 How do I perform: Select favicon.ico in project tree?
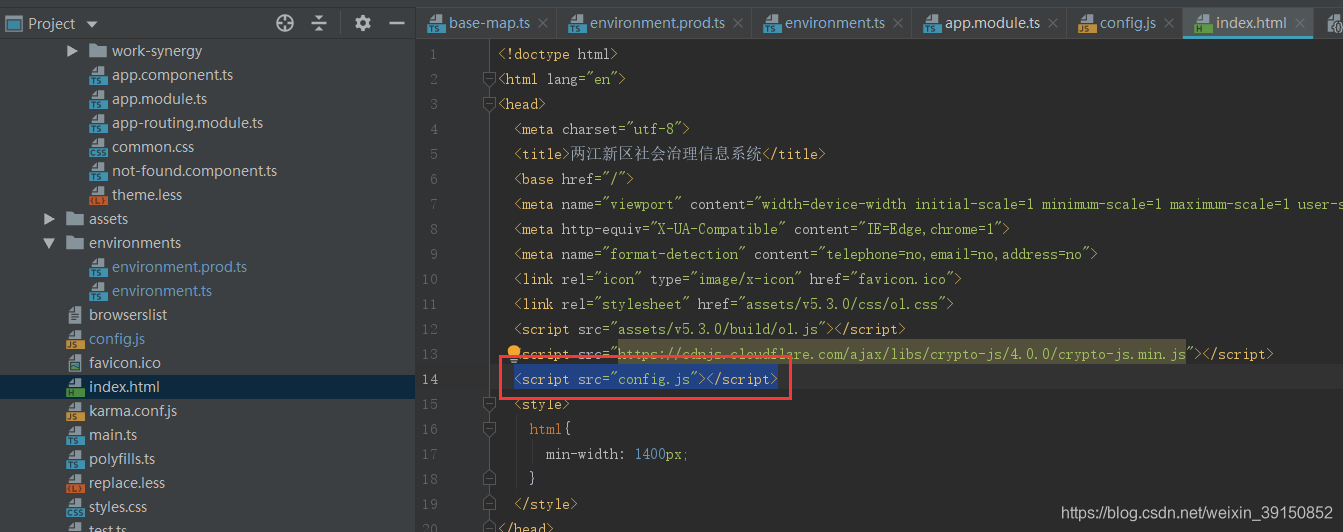point(125,363)
